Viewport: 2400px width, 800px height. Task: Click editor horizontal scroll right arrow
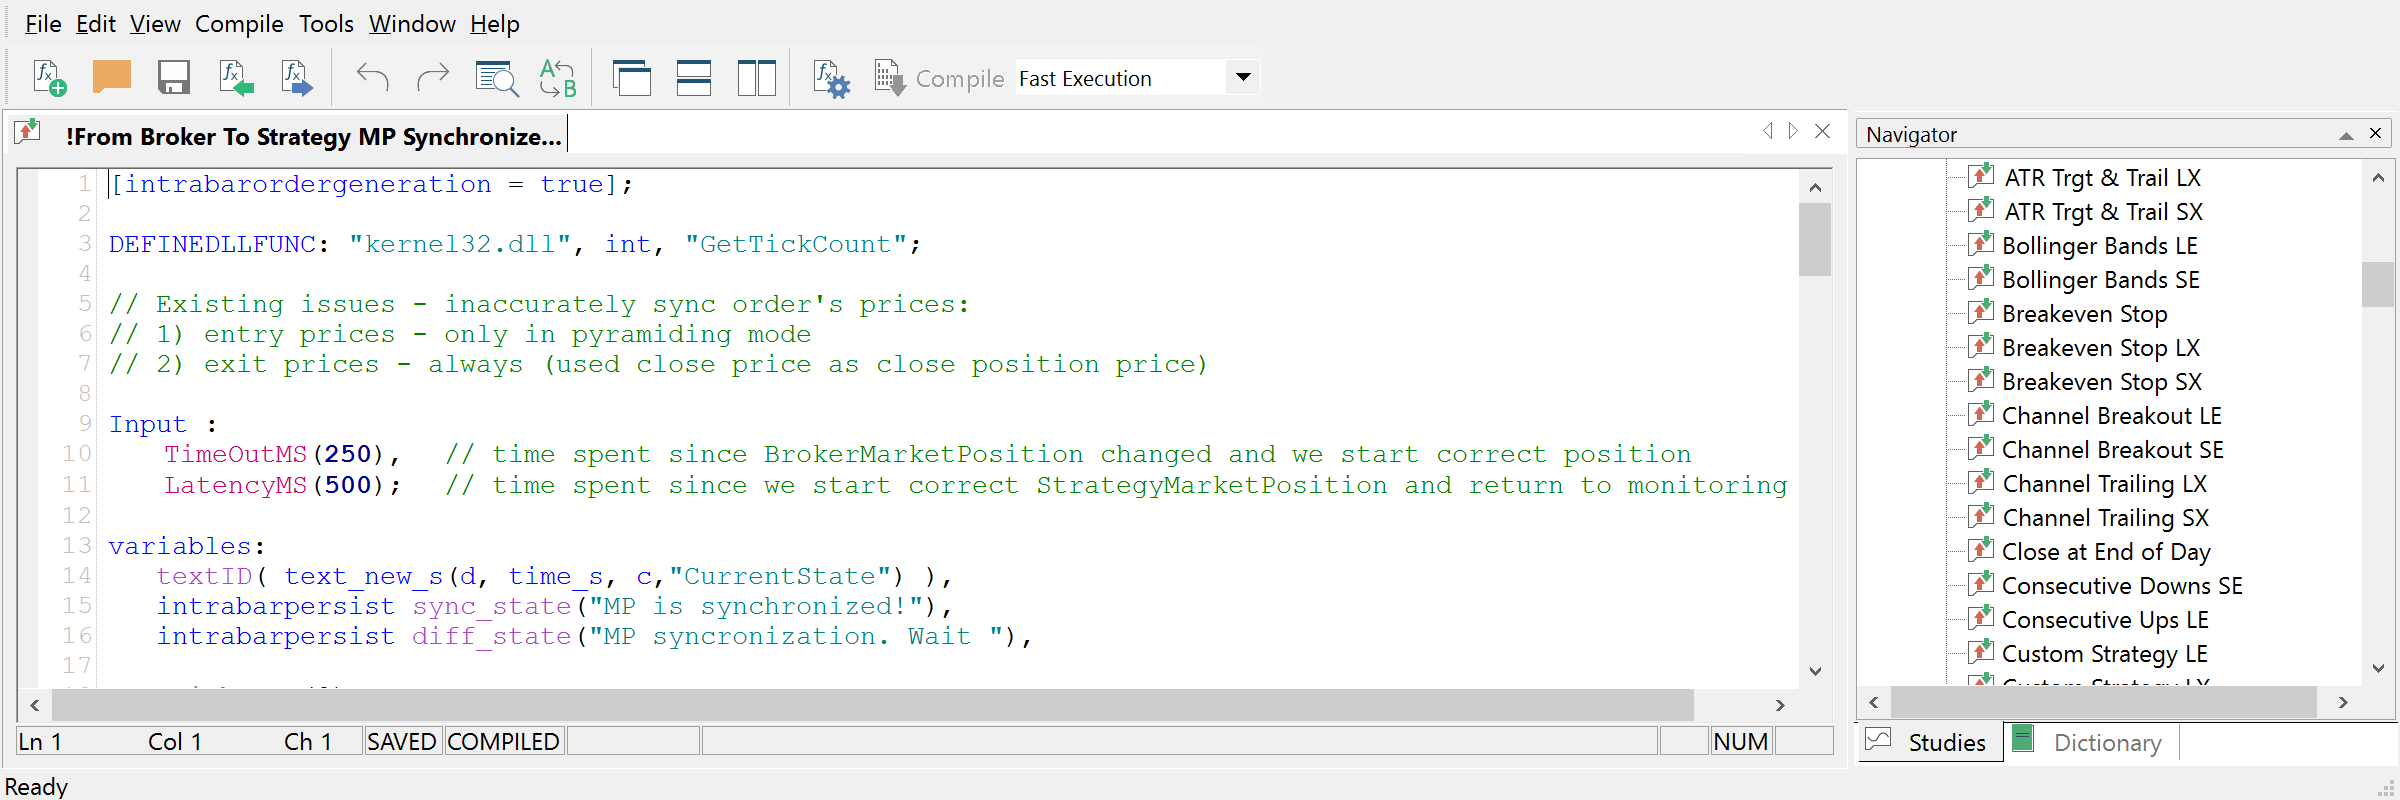point(1780,705)
